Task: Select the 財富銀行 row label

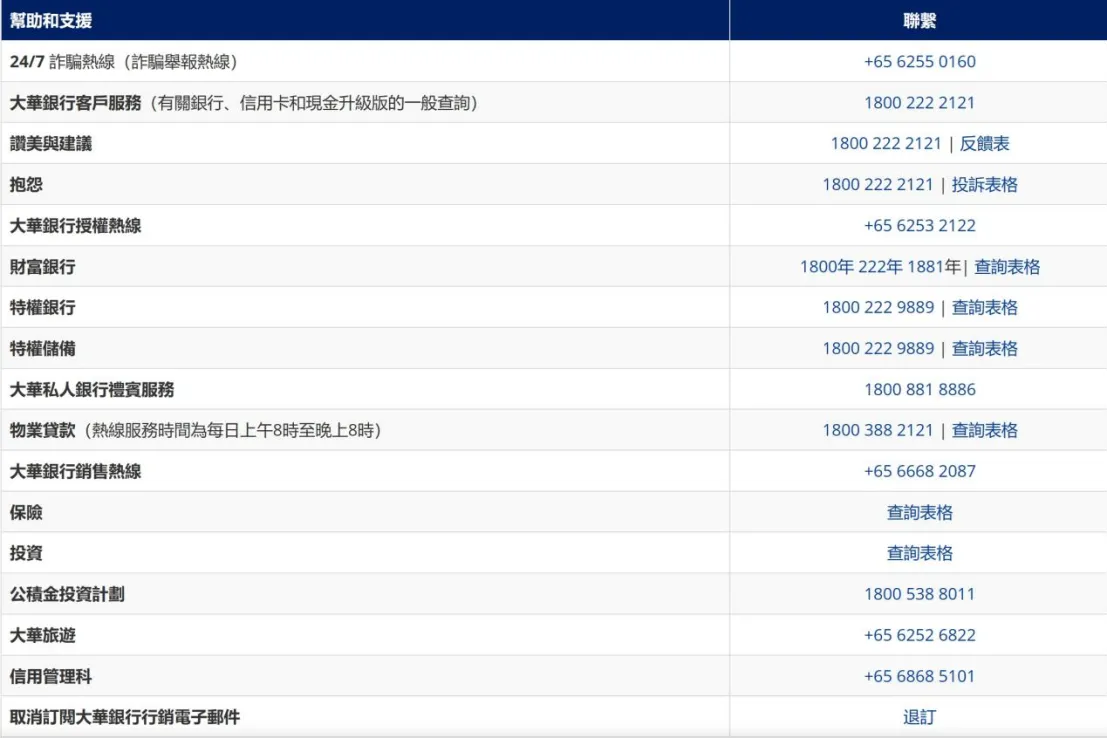Action: click(42, 266)
